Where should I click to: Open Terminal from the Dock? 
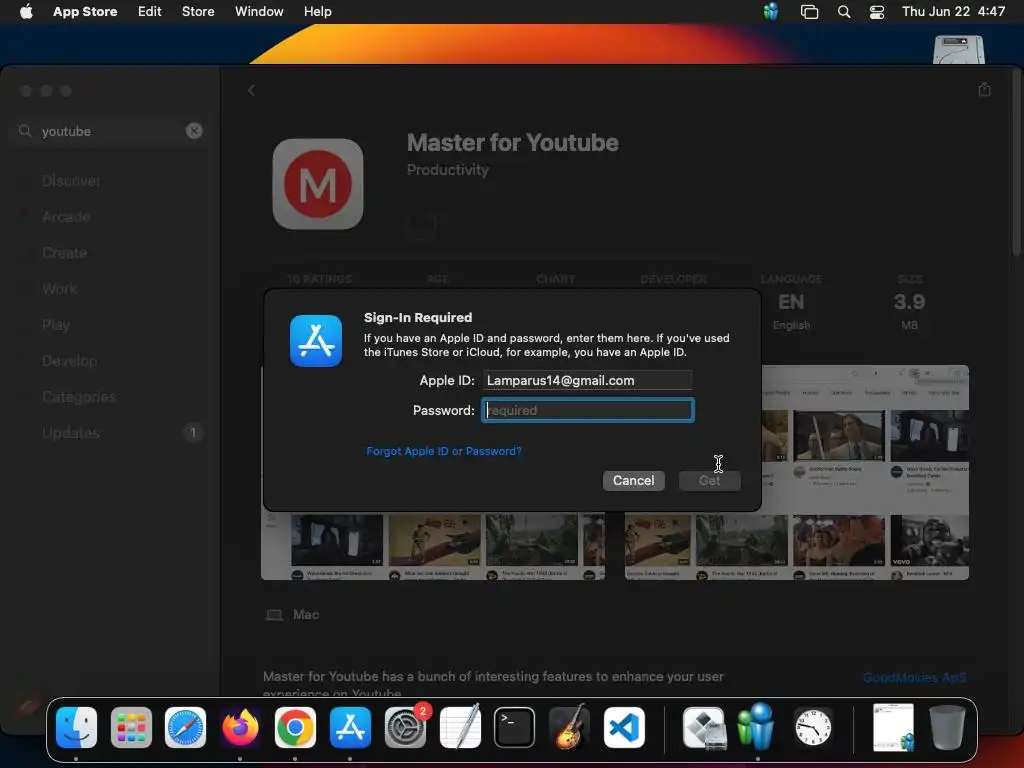(x=514, y=727)
